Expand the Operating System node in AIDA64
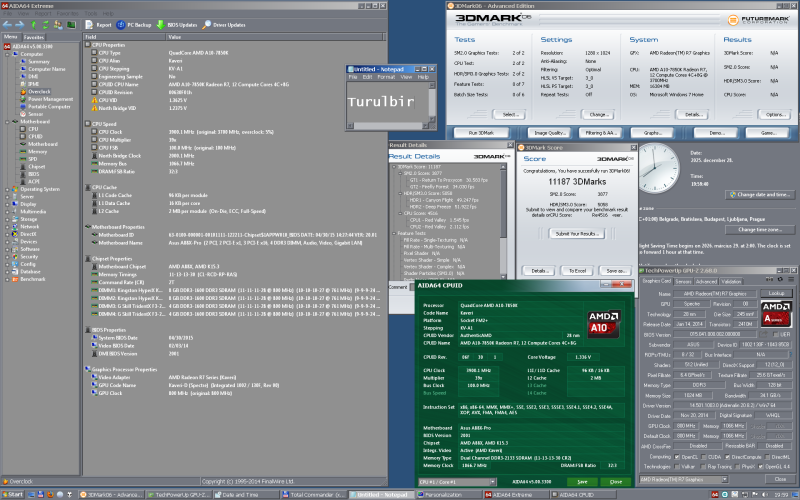 [x=7, y=189]
